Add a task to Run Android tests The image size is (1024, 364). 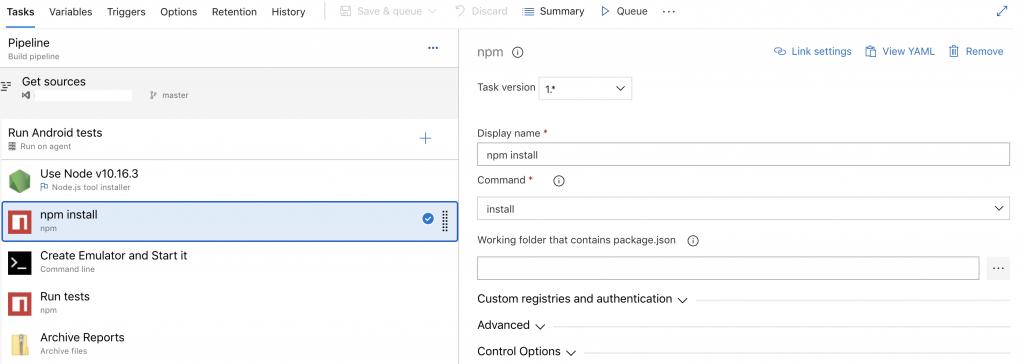[425, 139]
